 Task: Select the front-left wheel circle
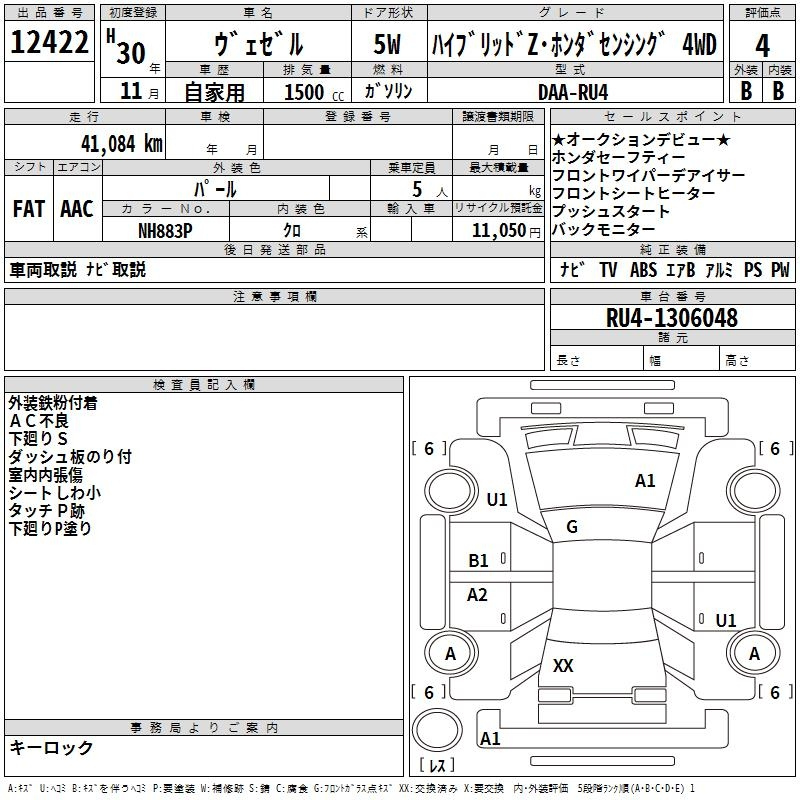tap(451, 491)
